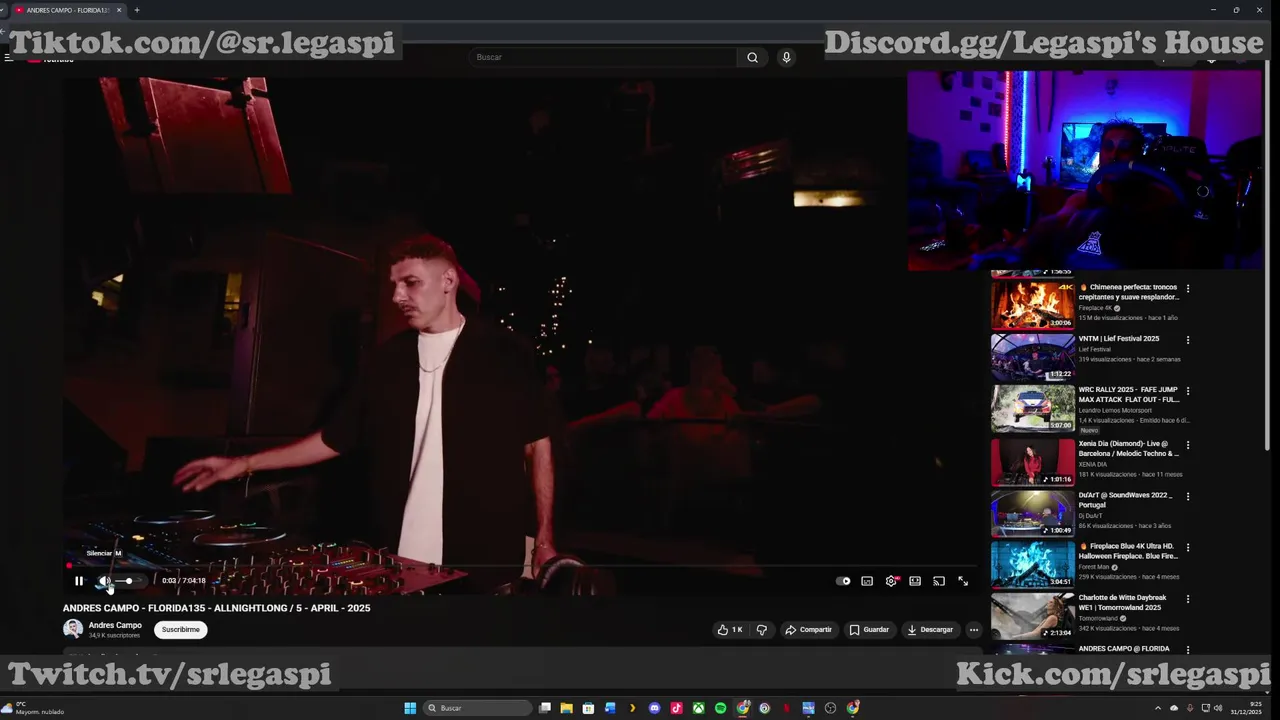Open OBS Studio from the taskbar
This screenshot has width=1280, height=720.
(x=830, y=708)
